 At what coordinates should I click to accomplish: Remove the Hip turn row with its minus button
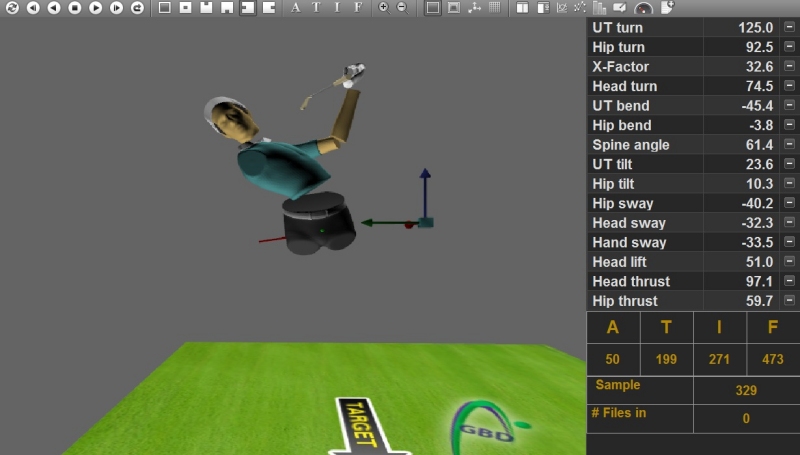point(789,46)
